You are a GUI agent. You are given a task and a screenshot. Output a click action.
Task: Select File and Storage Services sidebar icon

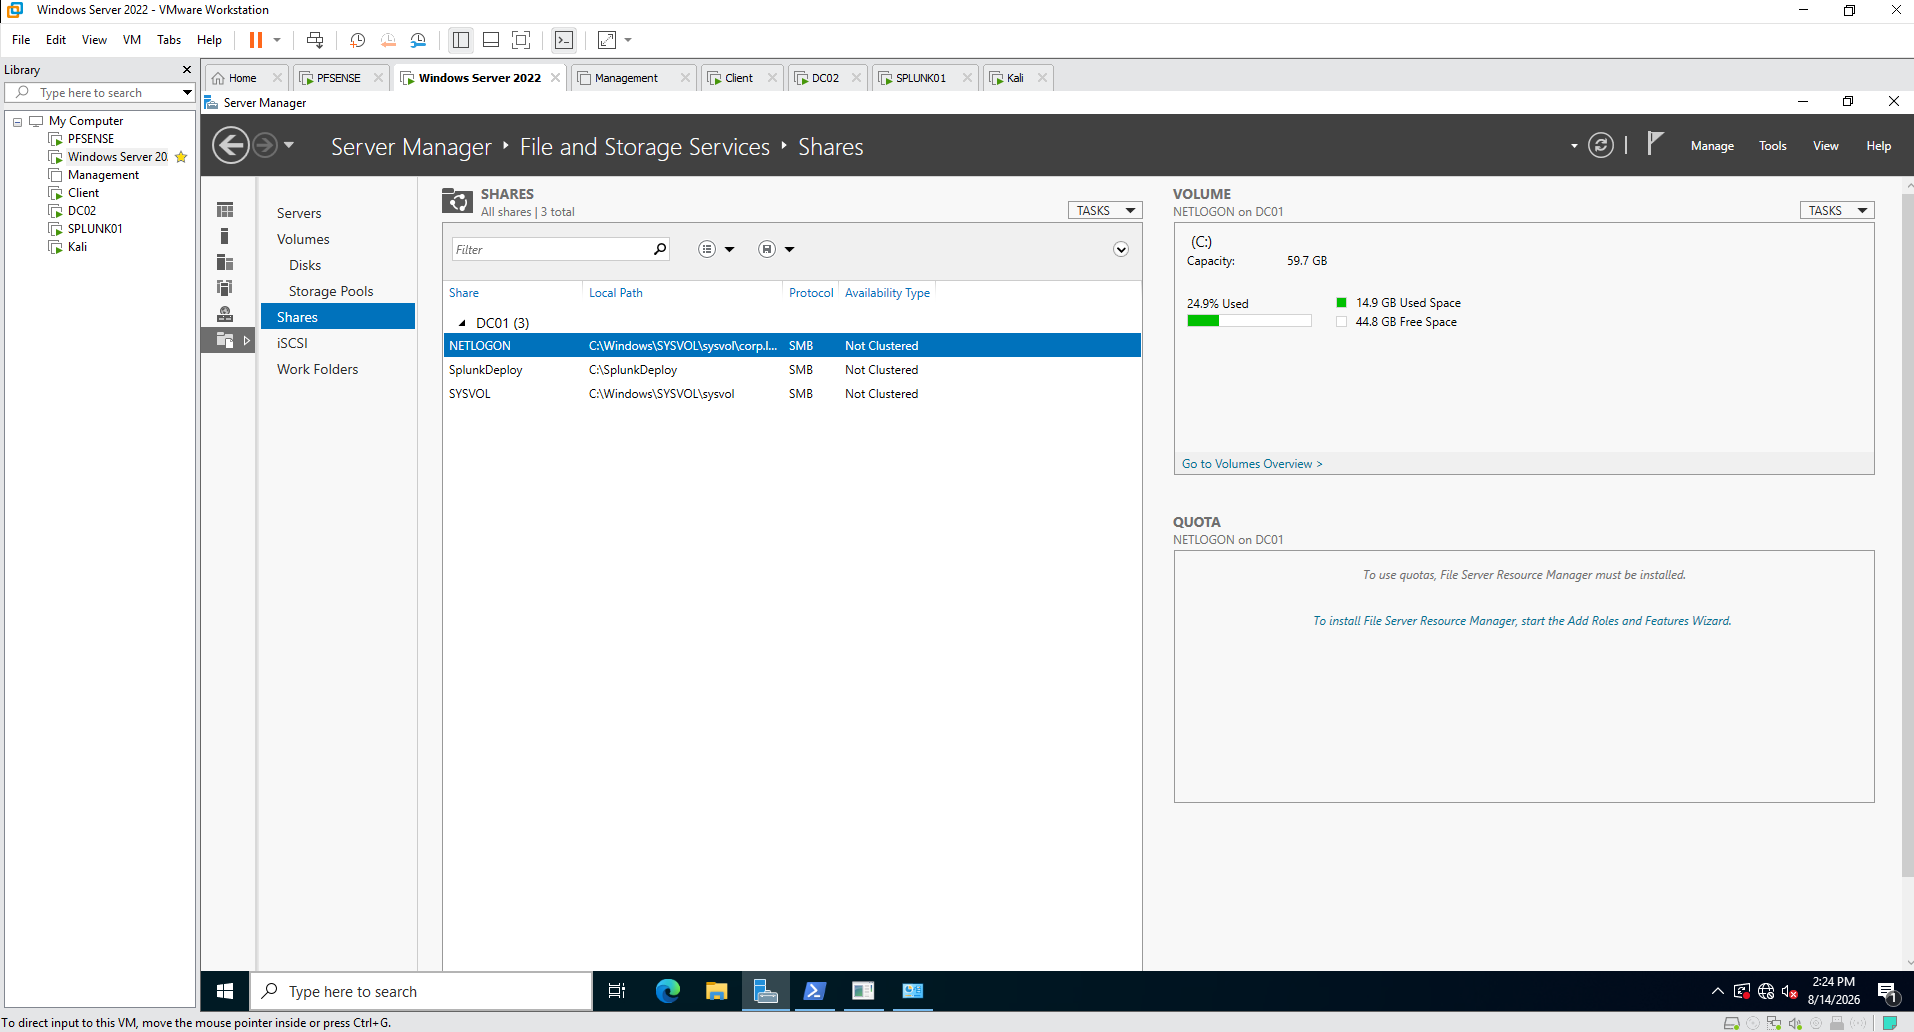[x=228, y=341]
